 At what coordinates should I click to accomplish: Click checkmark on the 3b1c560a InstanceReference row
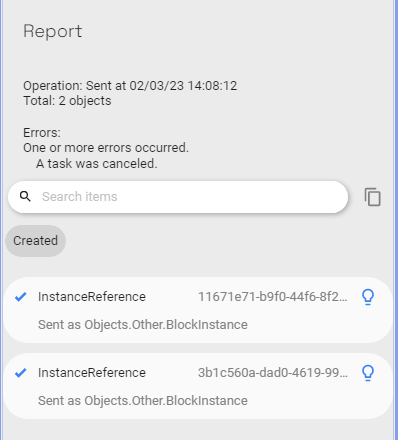21,373
